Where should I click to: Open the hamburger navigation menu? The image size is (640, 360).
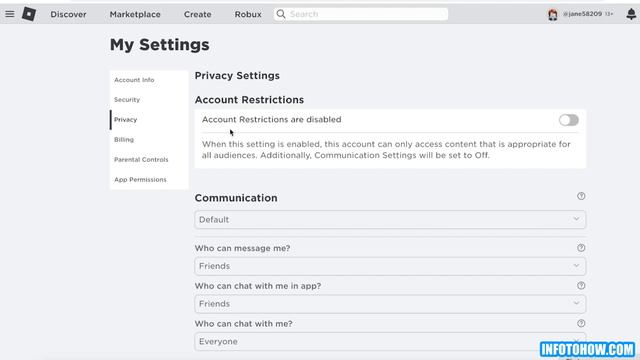pos(10,14)
